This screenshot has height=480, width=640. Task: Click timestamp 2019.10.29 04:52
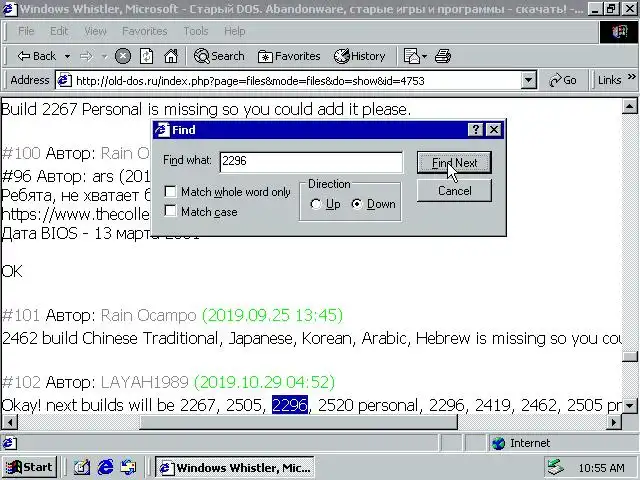264,382
